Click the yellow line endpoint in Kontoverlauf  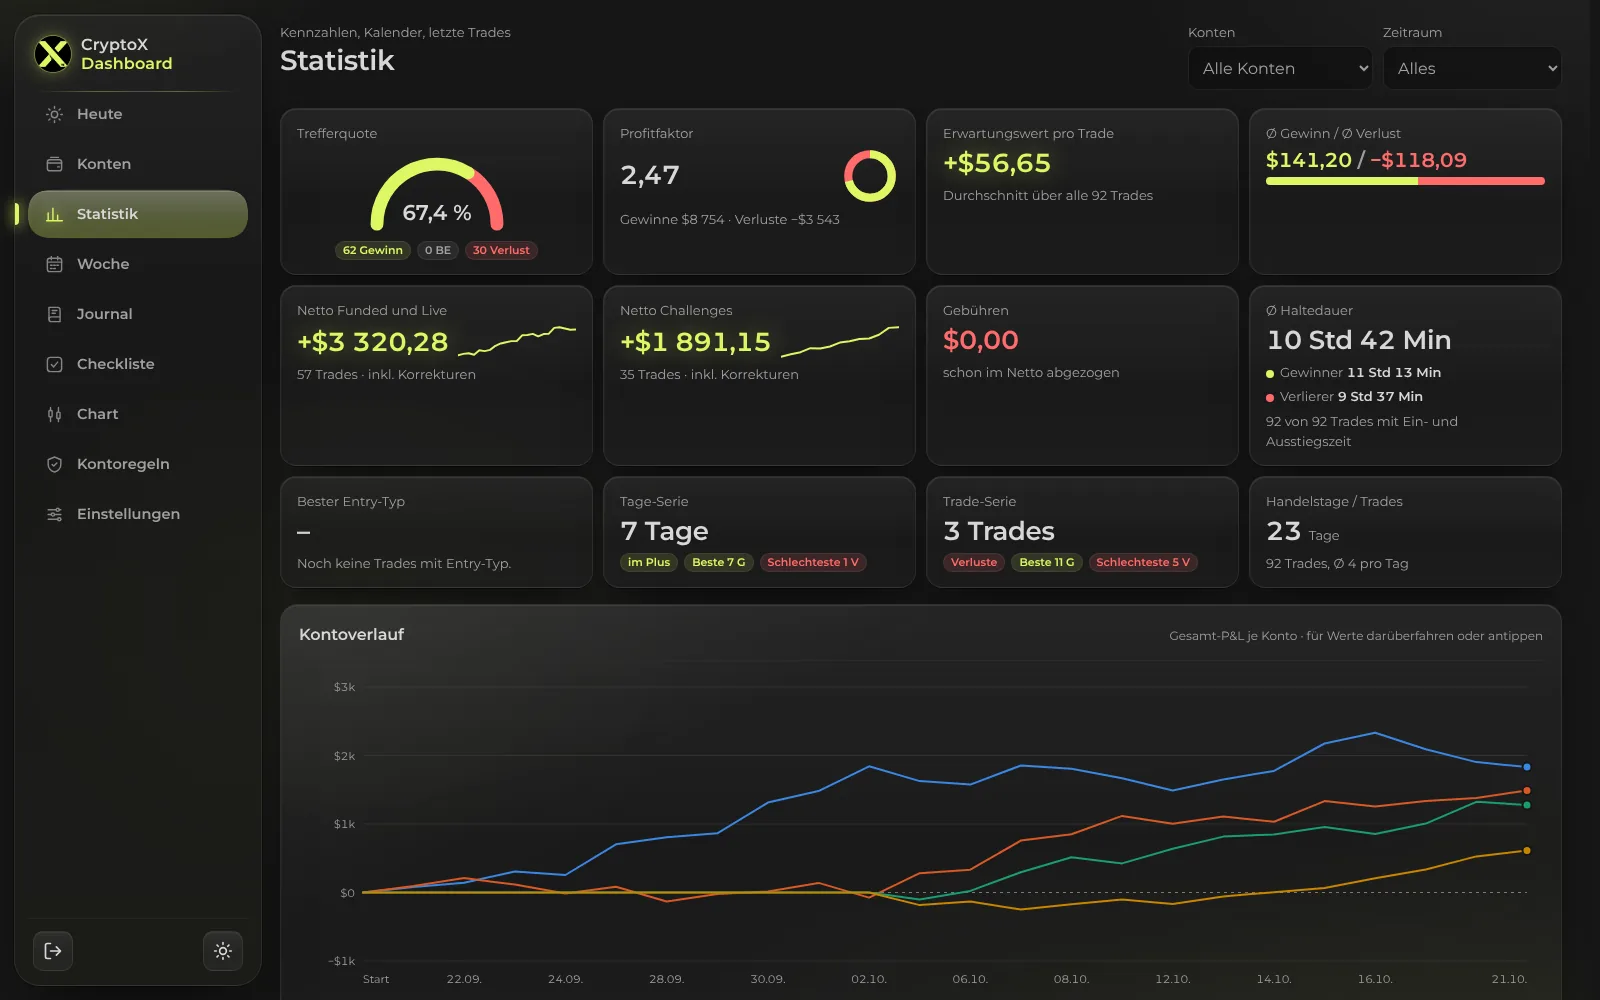coord(1526,851)
